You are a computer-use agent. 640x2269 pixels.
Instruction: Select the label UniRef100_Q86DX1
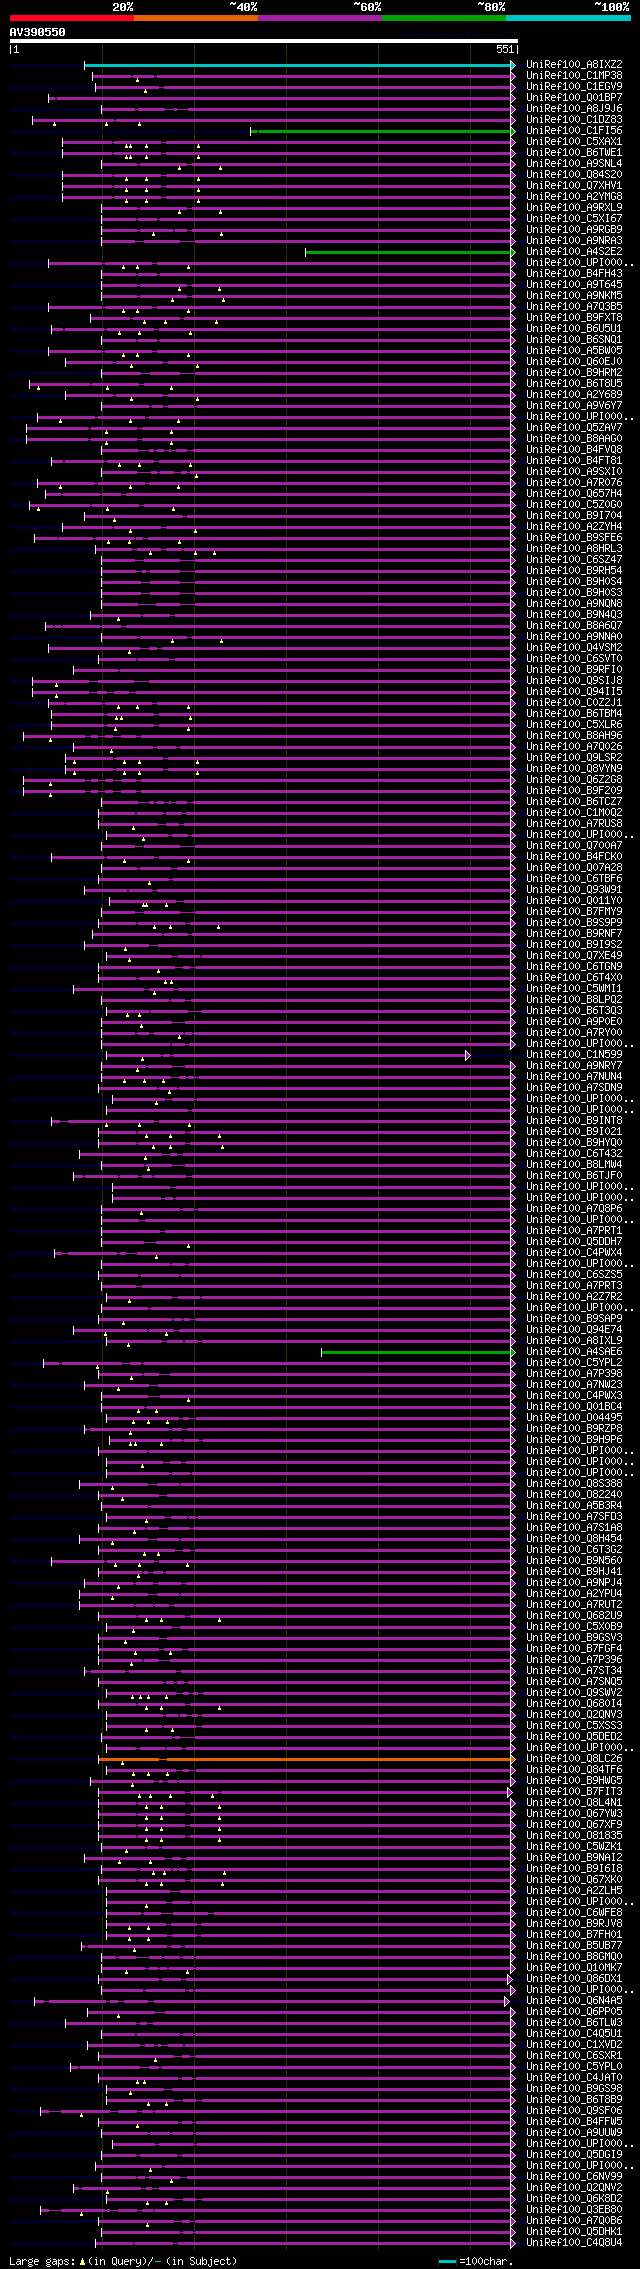click(574, 1979)
